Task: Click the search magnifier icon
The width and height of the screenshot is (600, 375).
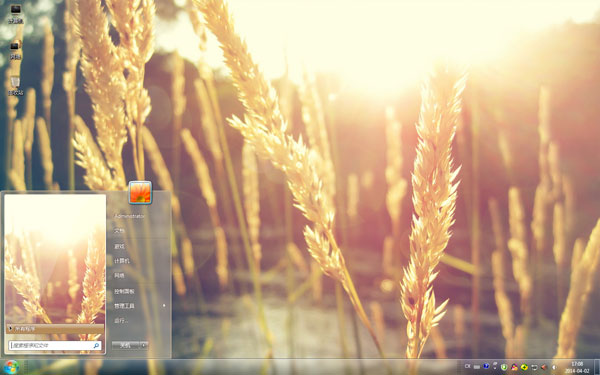Action: (x=96, y=346)
